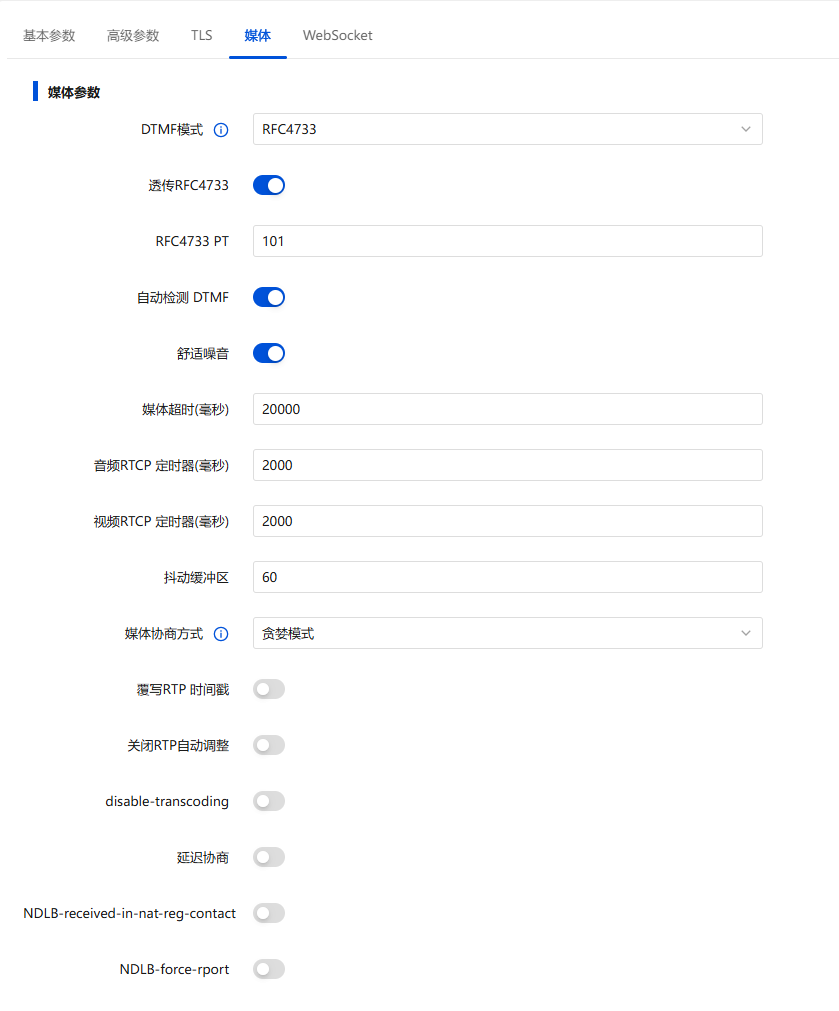This screenshot has height=1011, width=839.
Task: Open the 媒体协商方式 dropdown showing 贪婪模式
Action: [x=506, y=633]
